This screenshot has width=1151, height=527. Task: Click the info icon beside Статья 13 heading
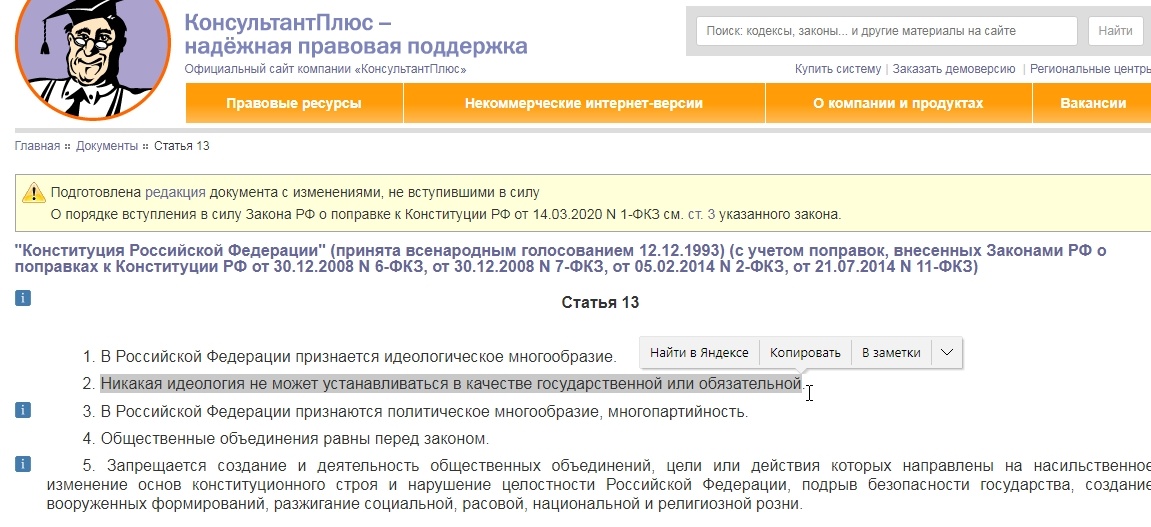point(23,298)
